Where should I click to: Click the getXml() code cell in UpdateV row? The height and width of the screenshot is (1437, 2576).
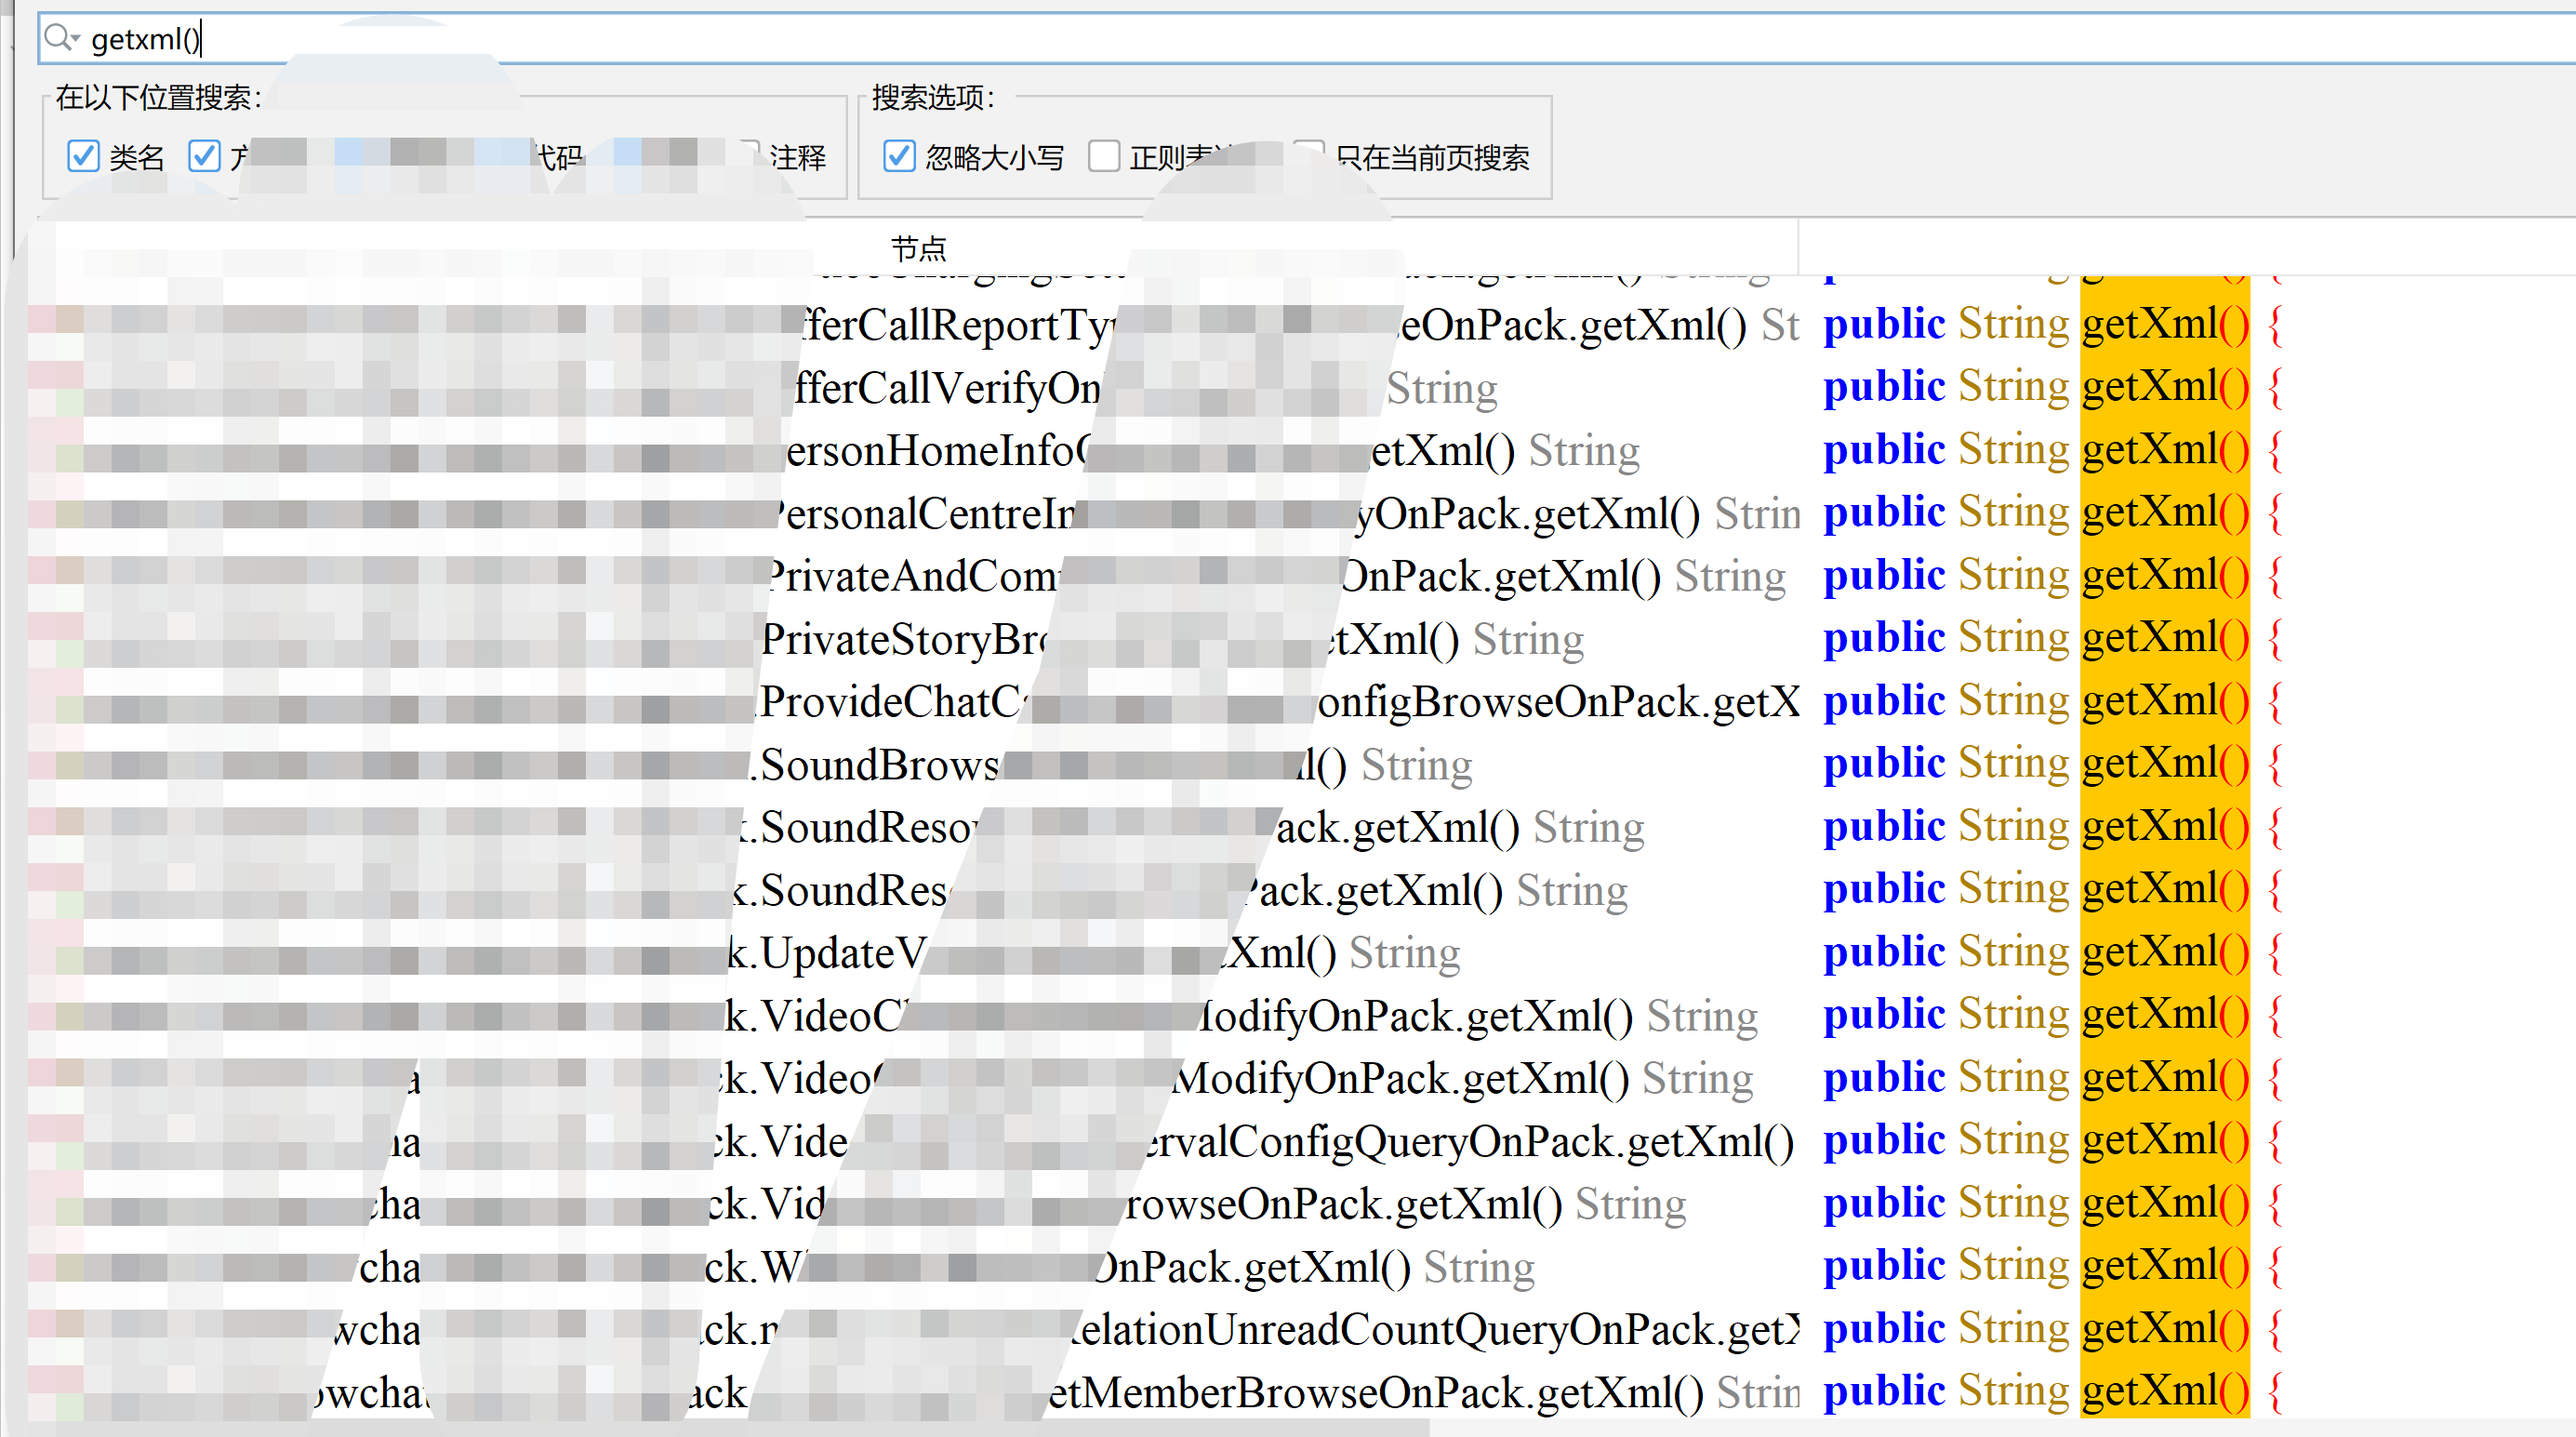coord(2165,952)
